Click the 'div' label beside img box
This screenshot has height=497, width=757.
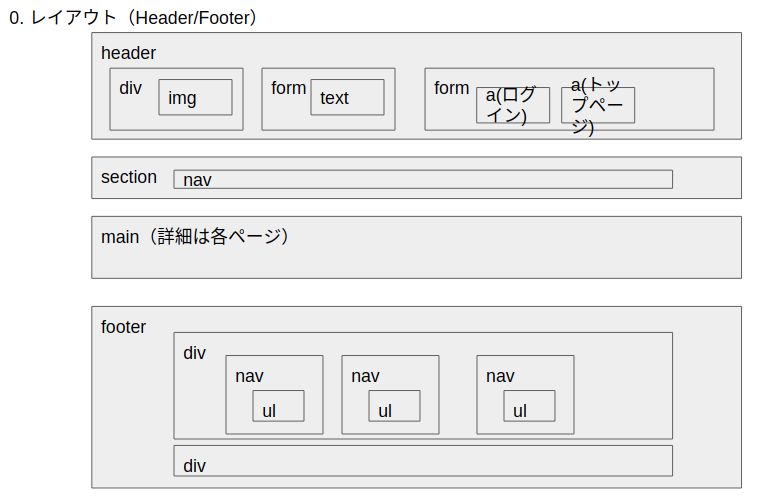(130, 88)
